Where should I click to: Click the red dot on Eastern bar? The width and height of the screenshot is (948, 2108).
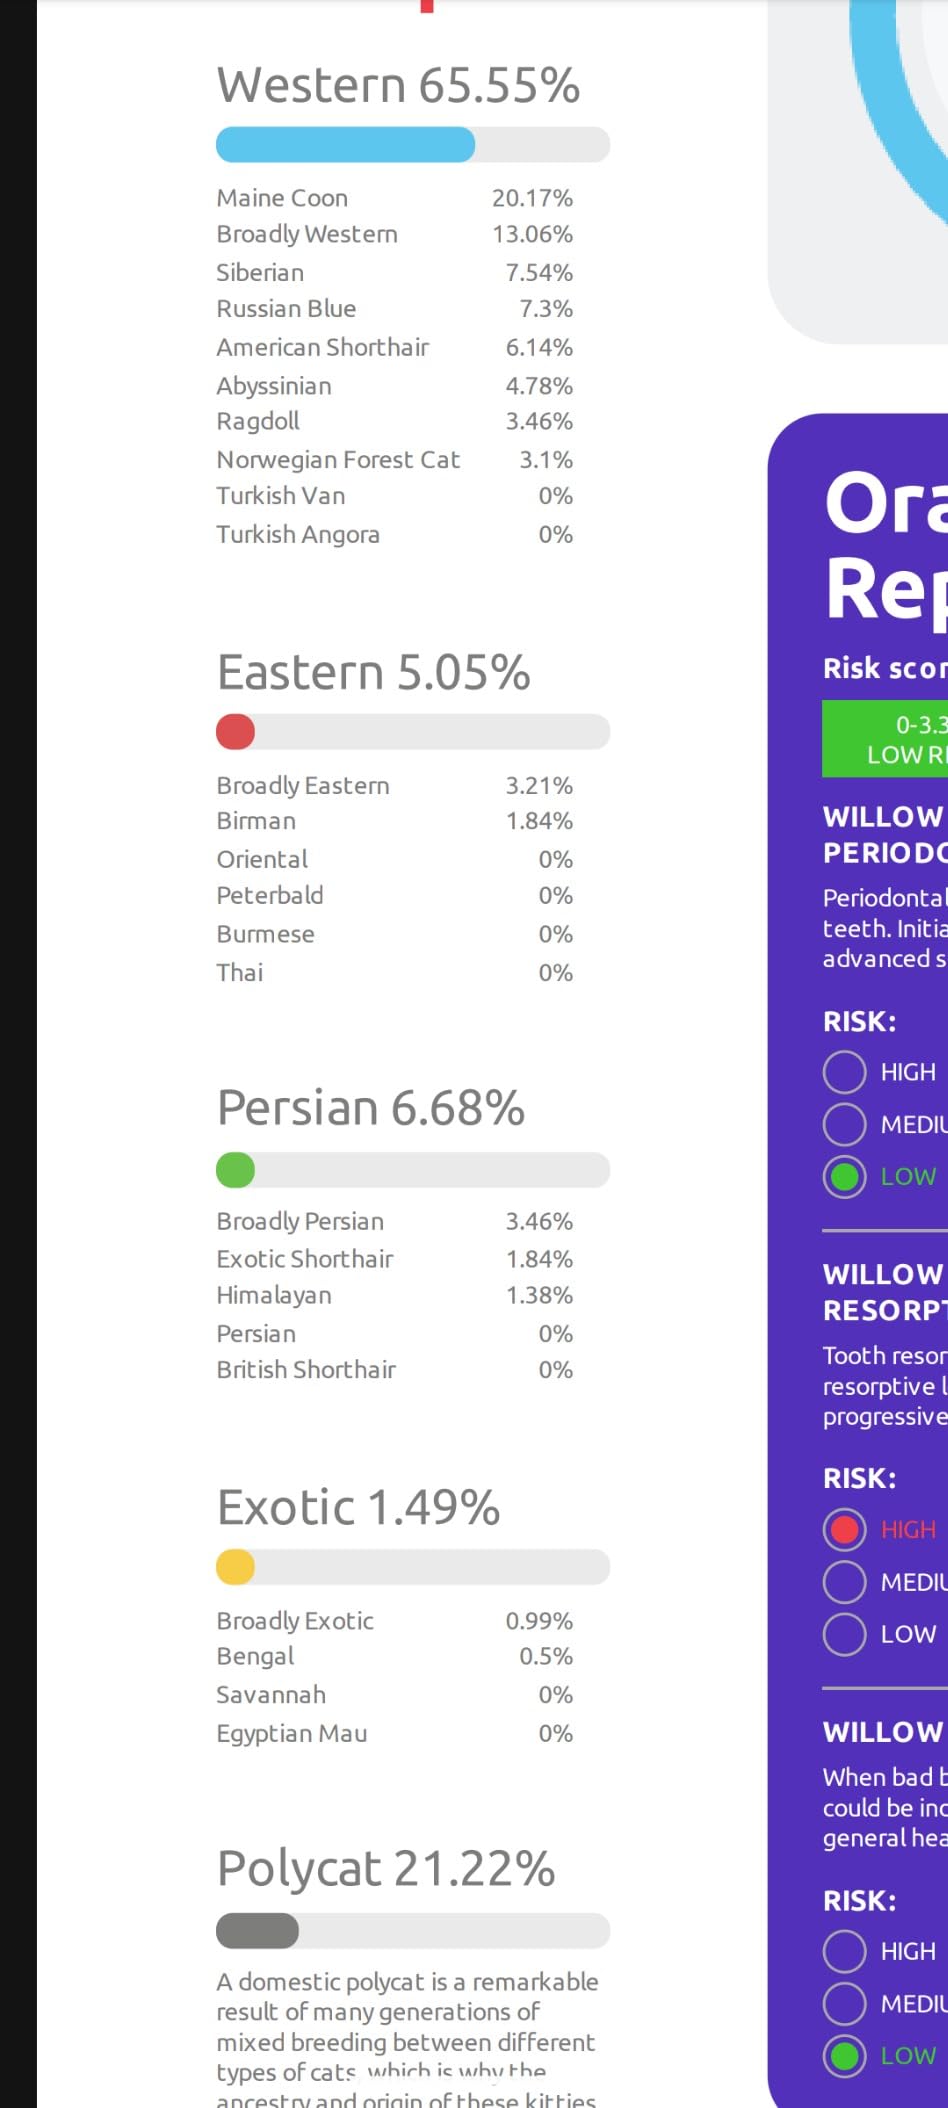pos(236,732)
